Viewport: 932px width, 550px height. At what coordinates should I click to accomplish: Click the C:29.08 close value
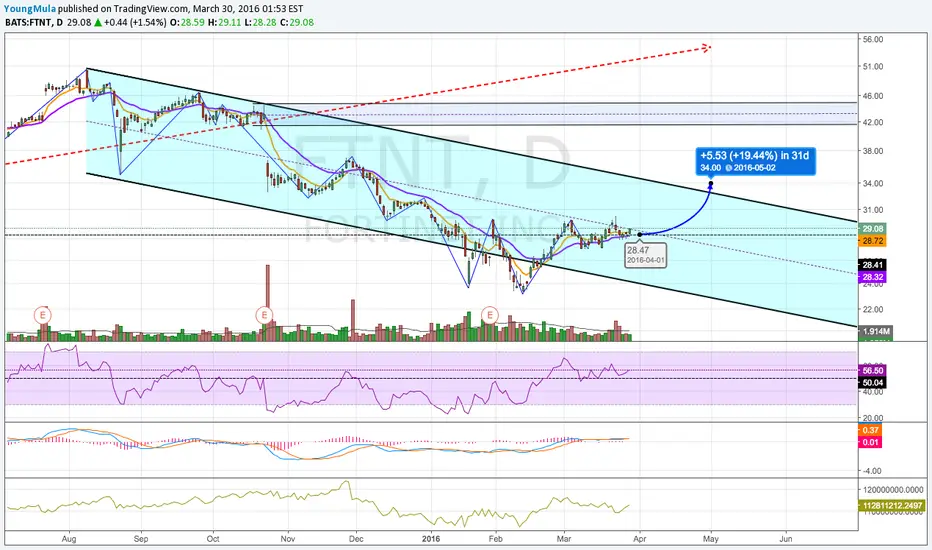coord(297,23)
